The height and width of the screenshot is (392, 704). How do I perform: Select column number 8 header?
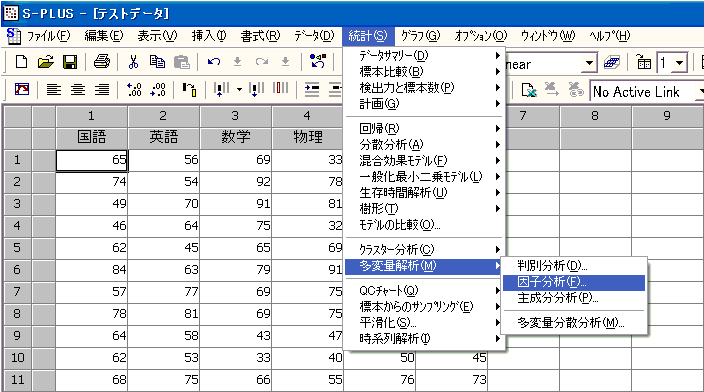pyautogui.click(x=595, y=116)
